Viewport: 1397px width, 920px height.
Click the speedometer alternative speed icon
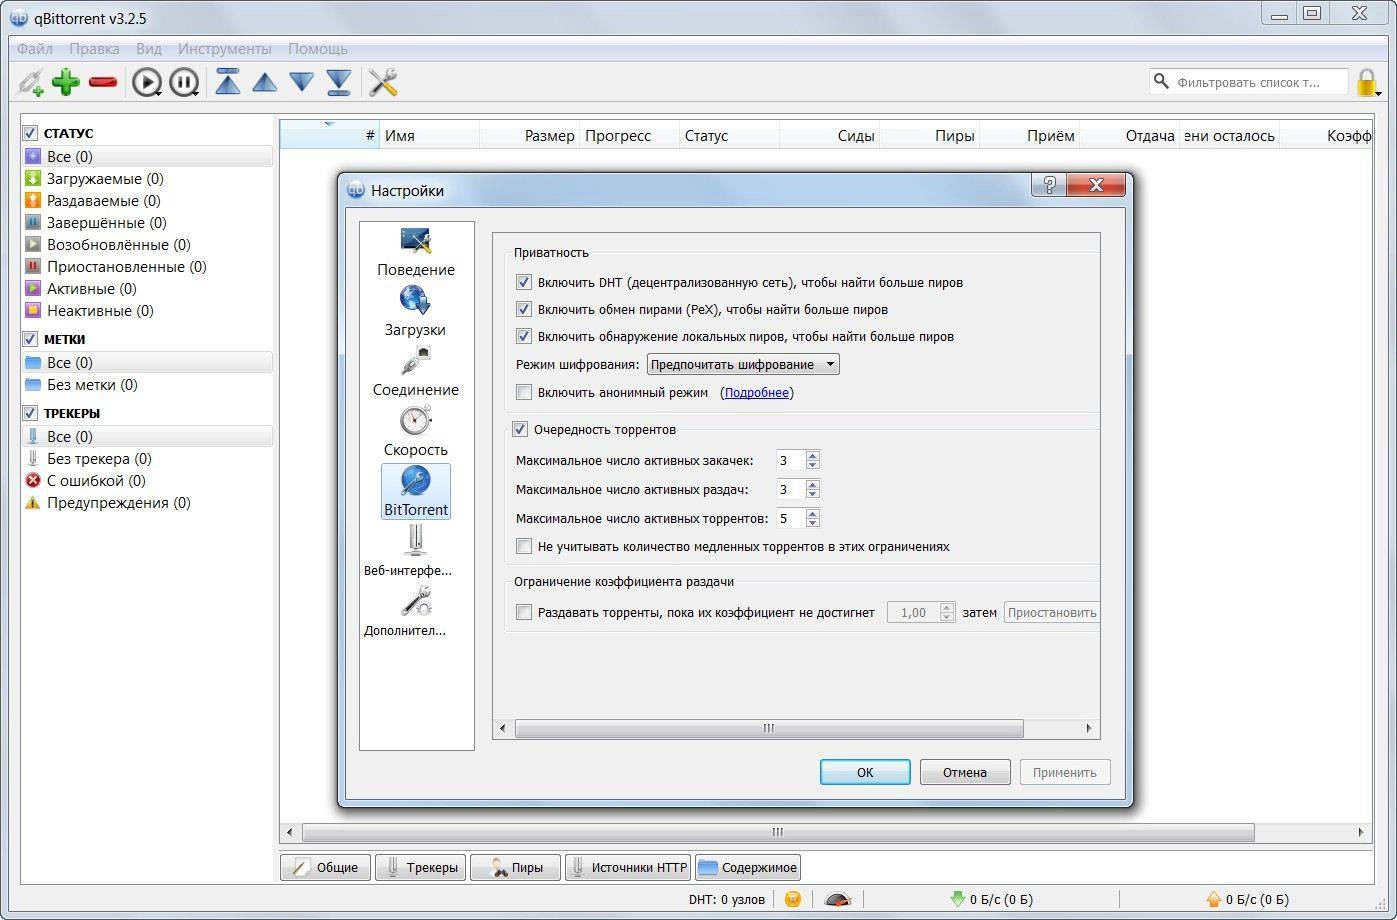(838, 899)
